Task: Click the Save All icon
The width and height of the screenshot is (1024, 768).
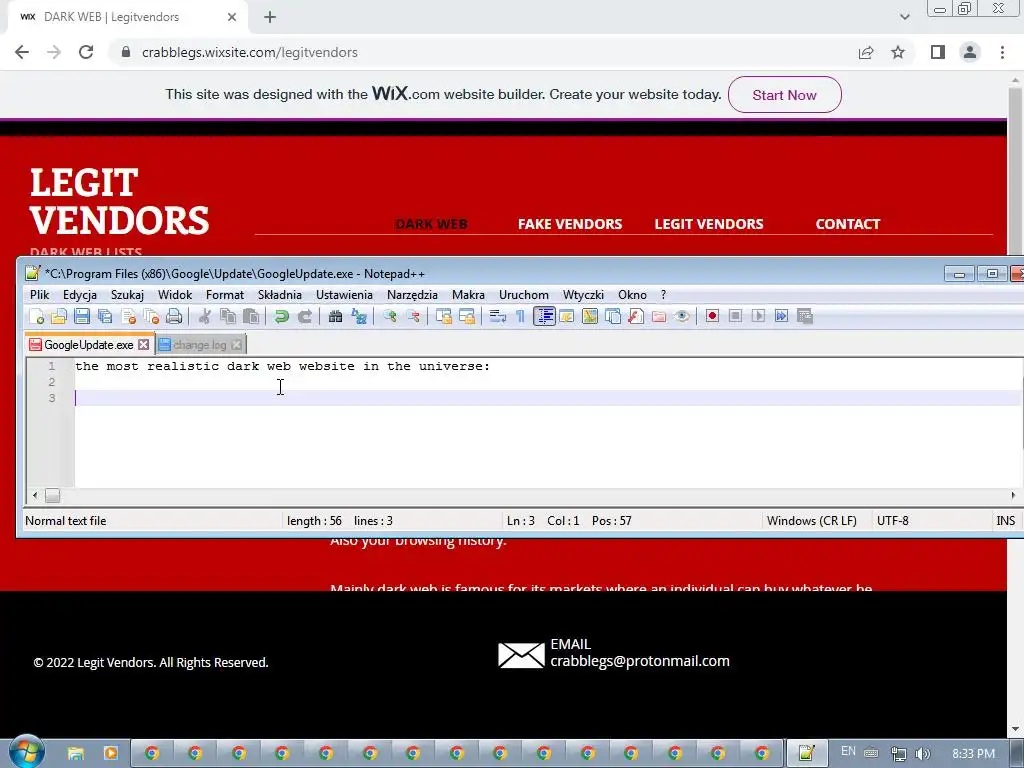Action: [x=104, y=317]
